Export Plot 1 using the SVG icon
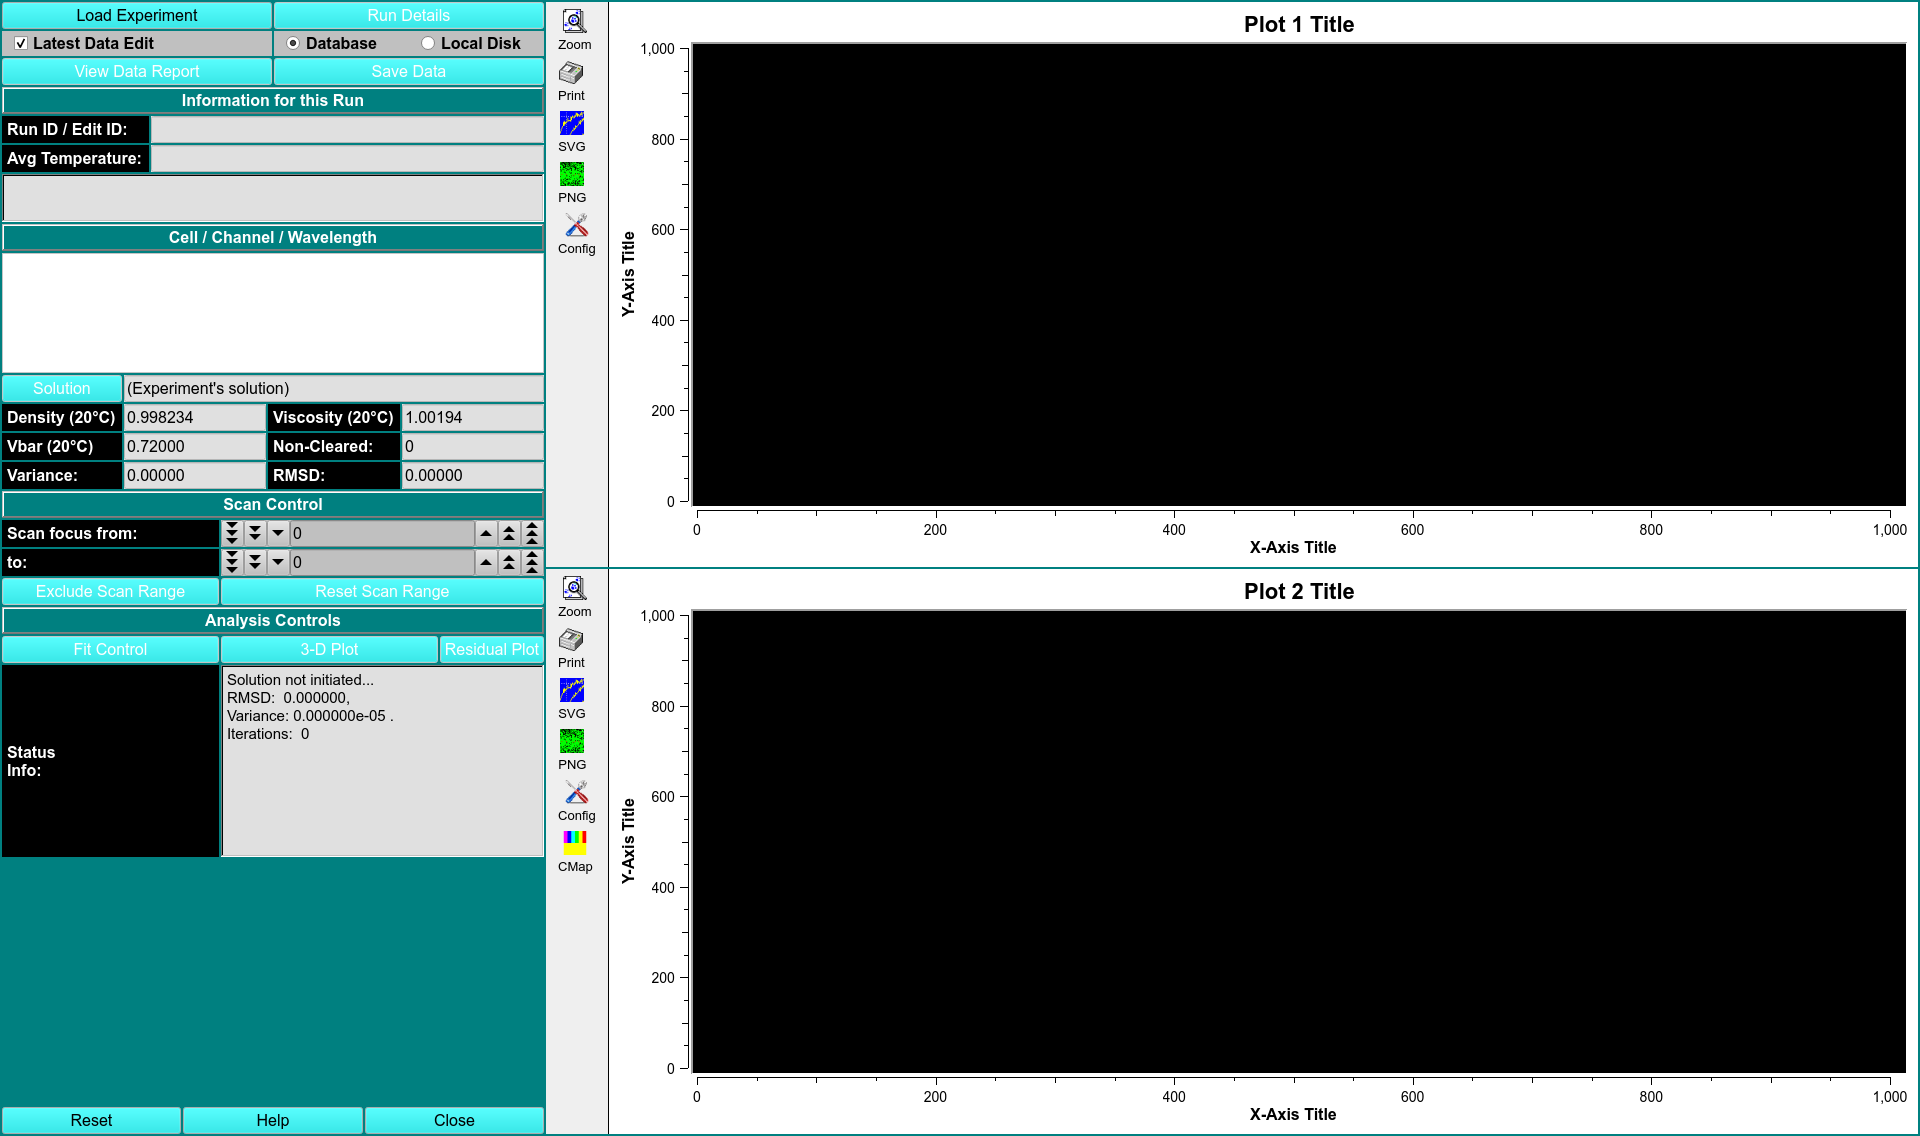The height and width of the screenshot is (1136, 1920). (x=572, y=124)
